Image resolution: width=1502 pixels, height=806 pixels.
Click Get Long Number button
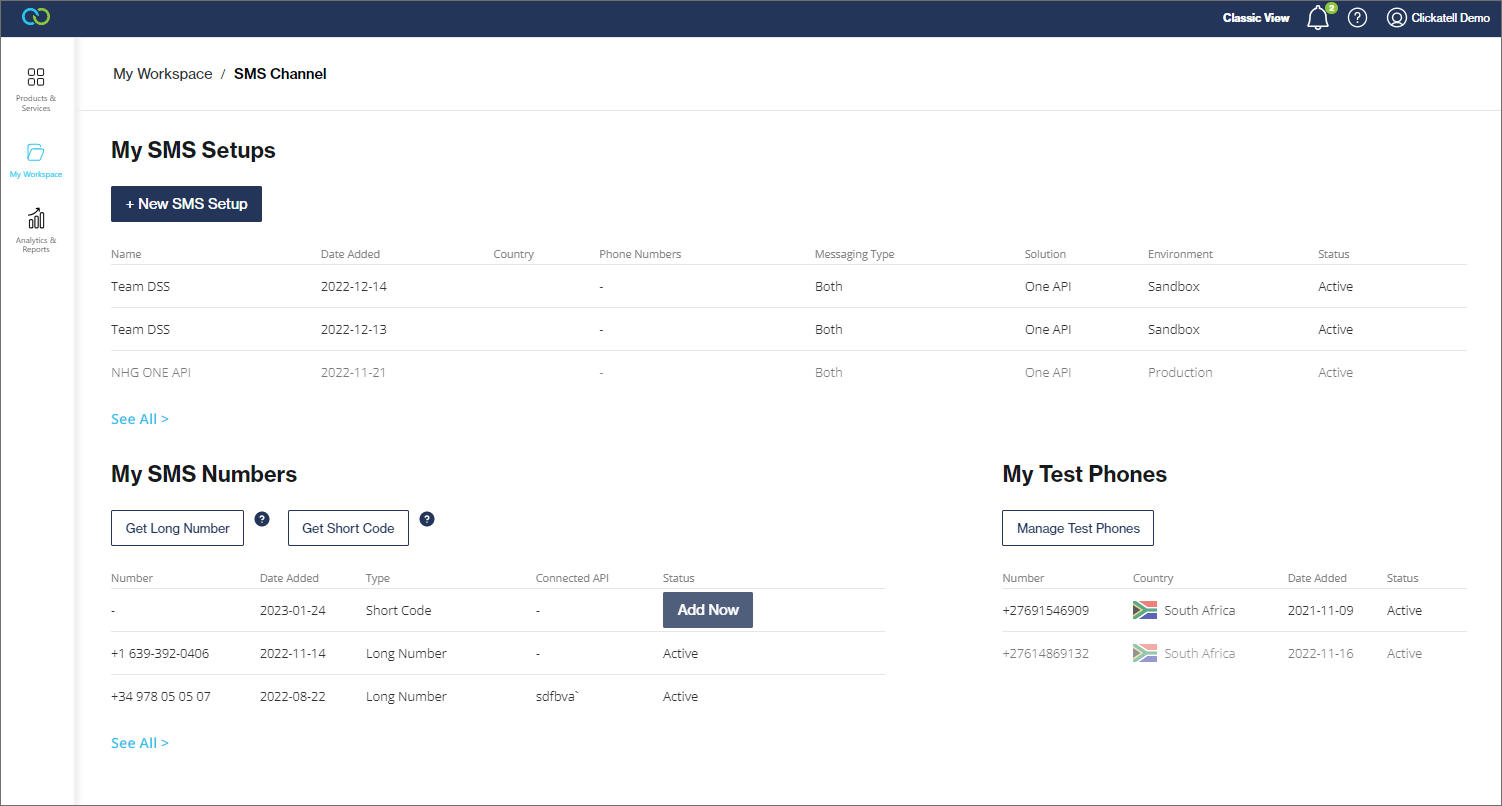click(178, 528)
